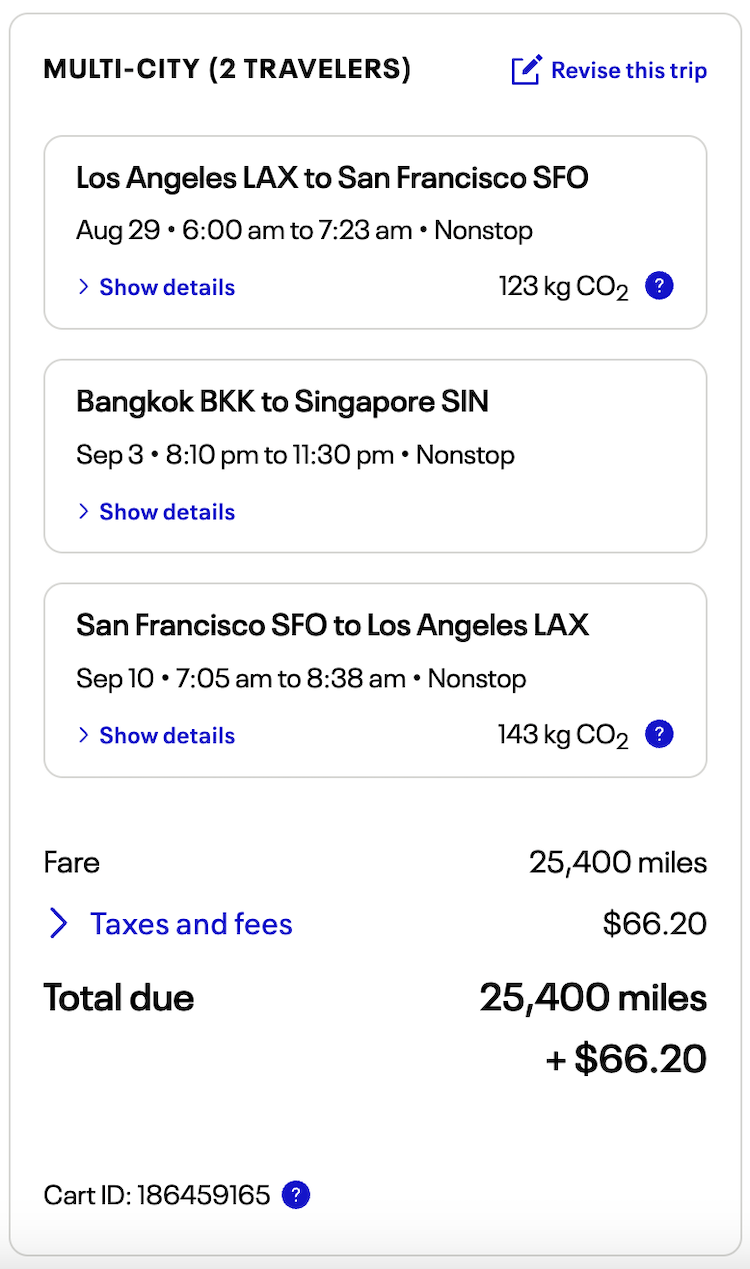This screenshot has height=1269, width=750.
Task: Select the Bangkok BKK to Singapore SIN heading
Action: pos(282,402)
